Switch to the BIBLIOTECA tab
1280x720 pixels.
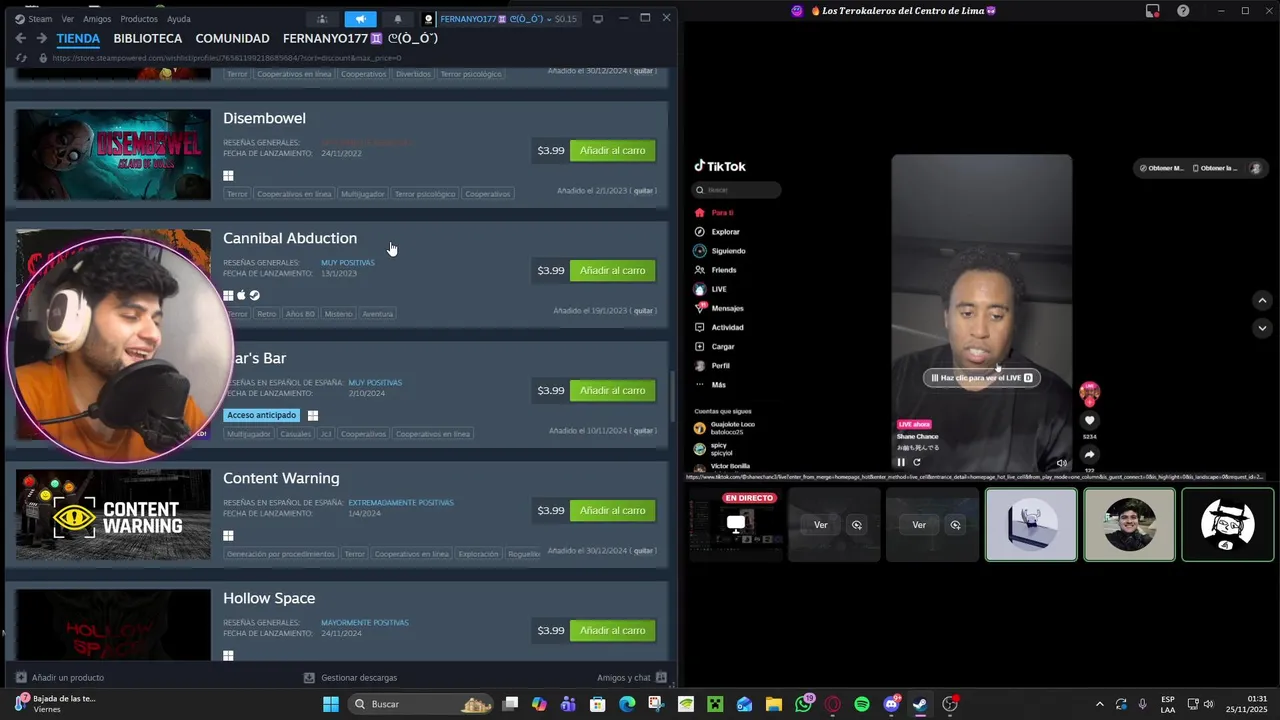[x=148, y=38]
